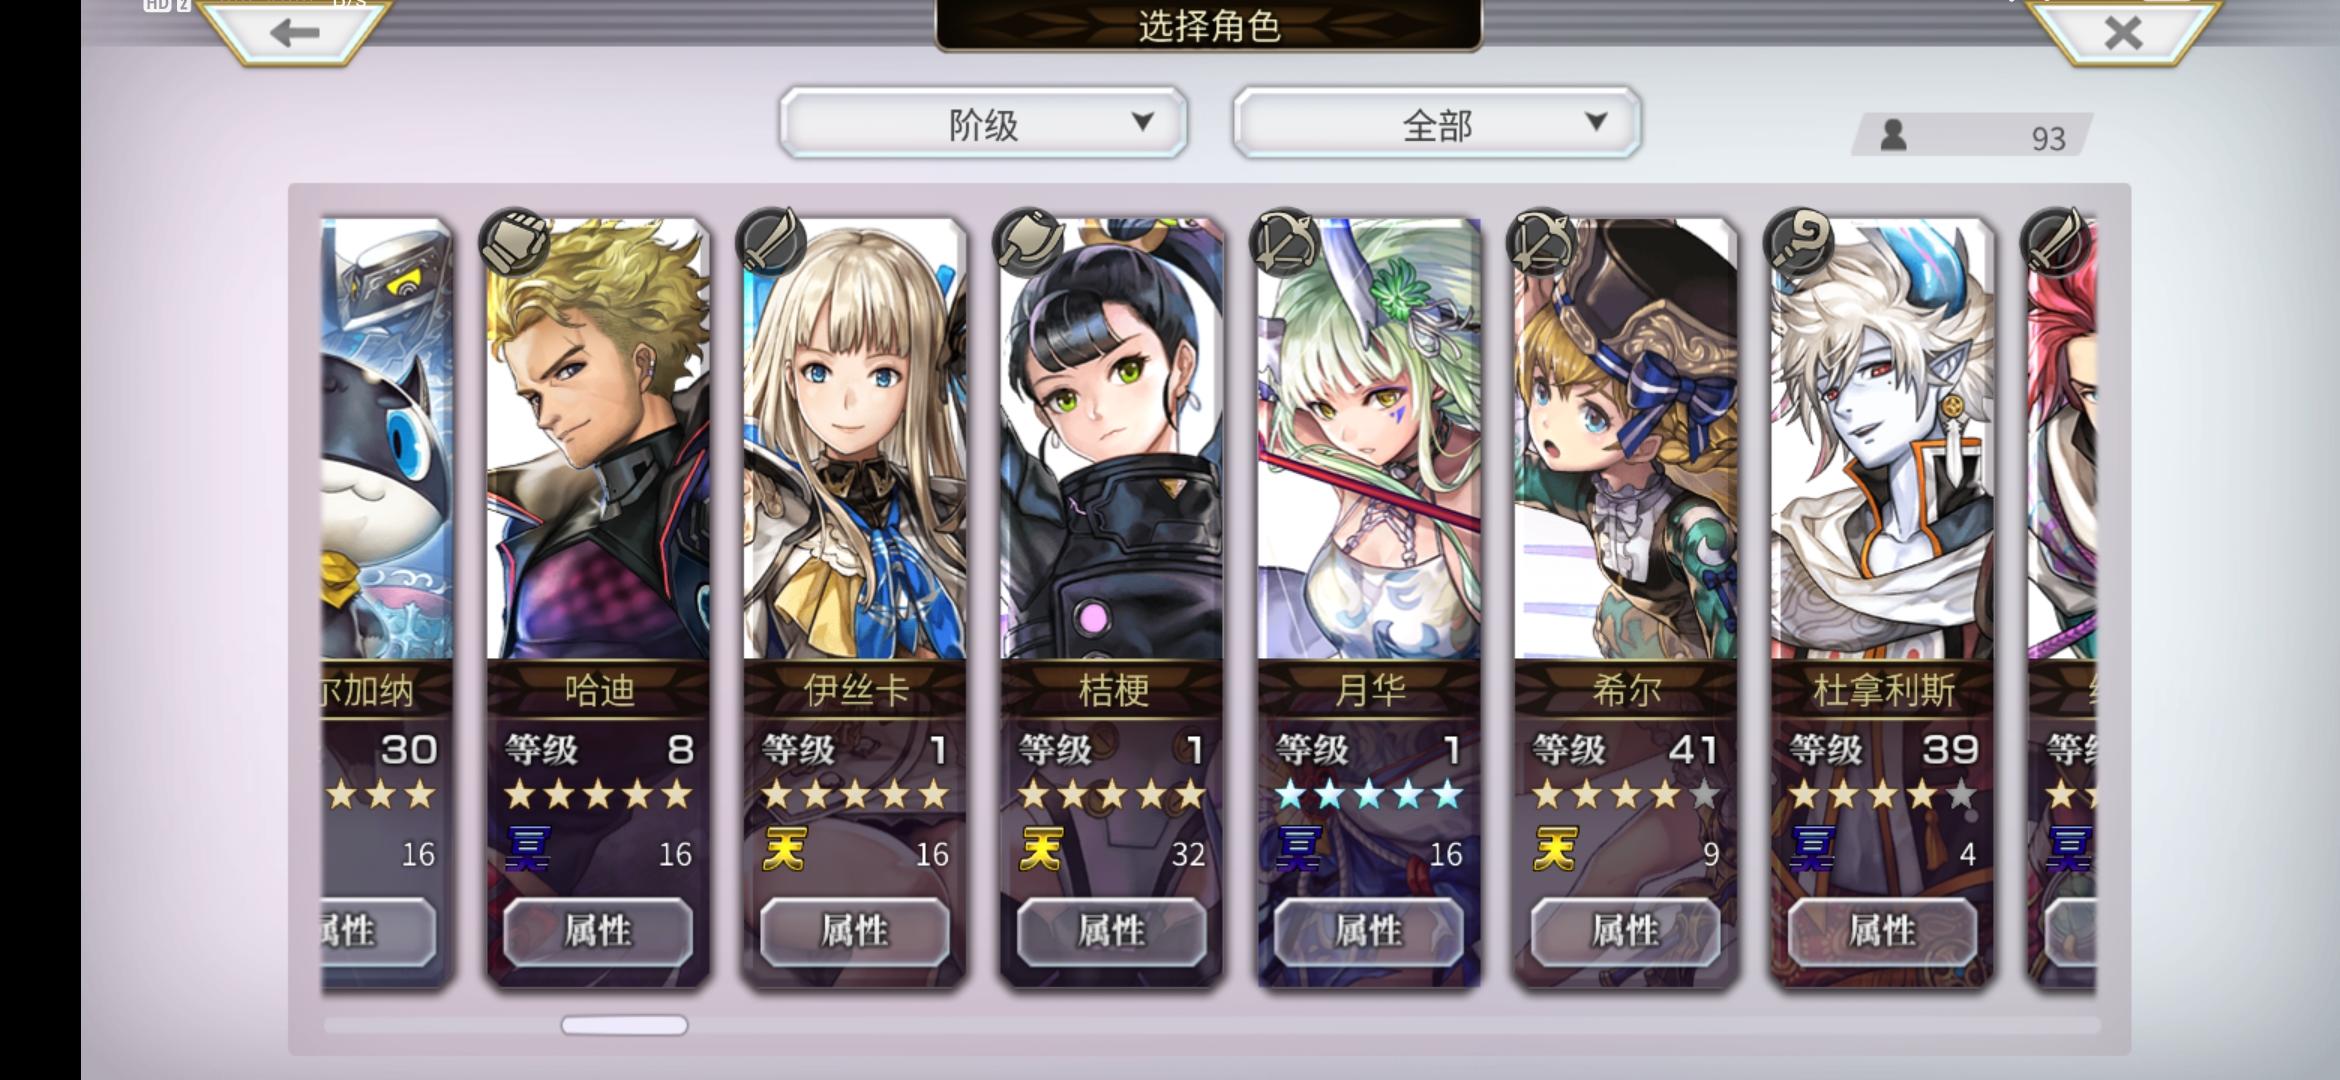Open 属性 for 桔梗
The width and height of the screenshot is (2340, 1080).
(x=1112, y=931)
